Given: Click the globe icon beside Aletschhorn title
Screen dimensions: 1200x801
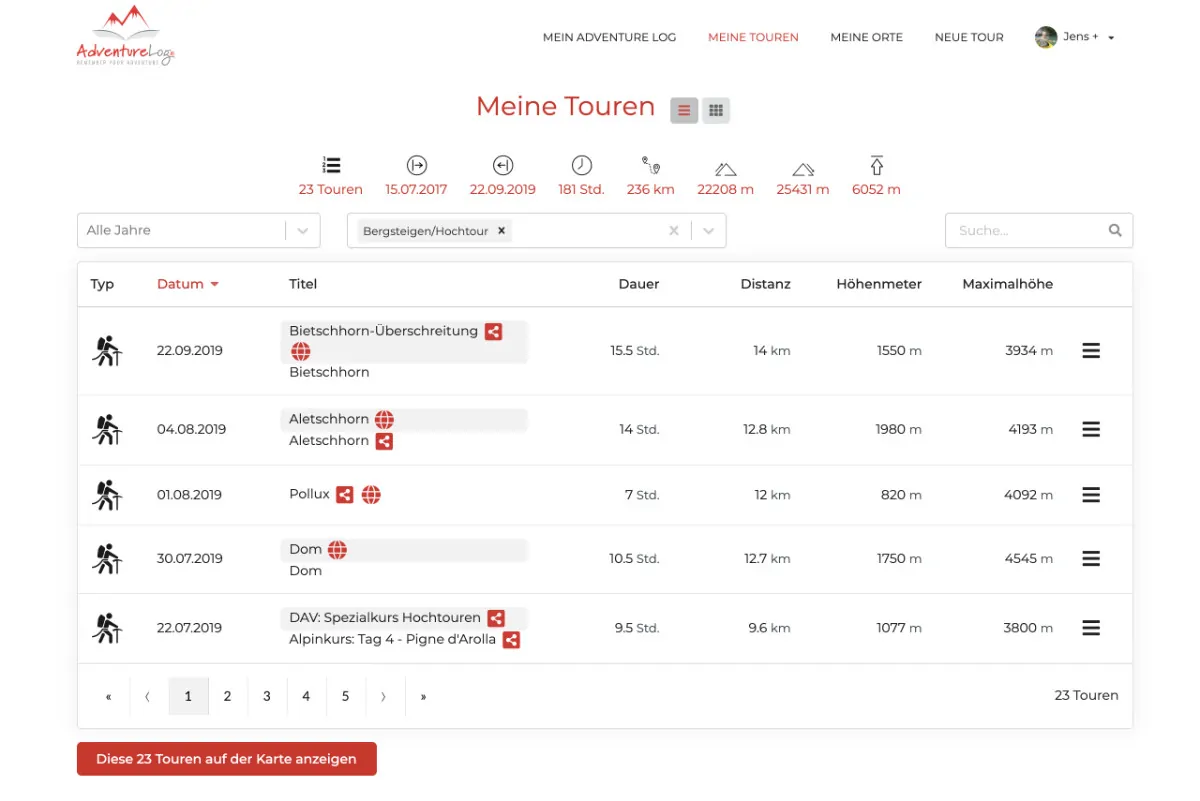Looking at the screenshot, I should (x=384, y=419).
